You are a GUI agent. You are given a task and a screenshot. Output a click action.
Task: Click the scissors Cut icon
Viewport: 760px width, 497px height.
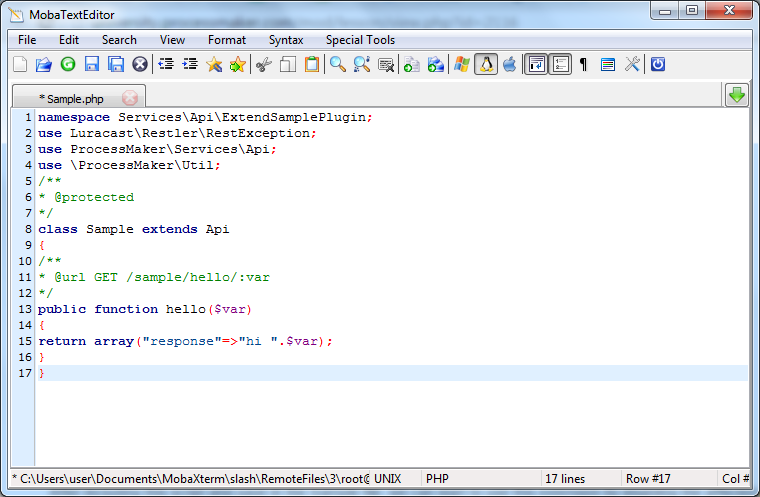(x=263, y=65)
